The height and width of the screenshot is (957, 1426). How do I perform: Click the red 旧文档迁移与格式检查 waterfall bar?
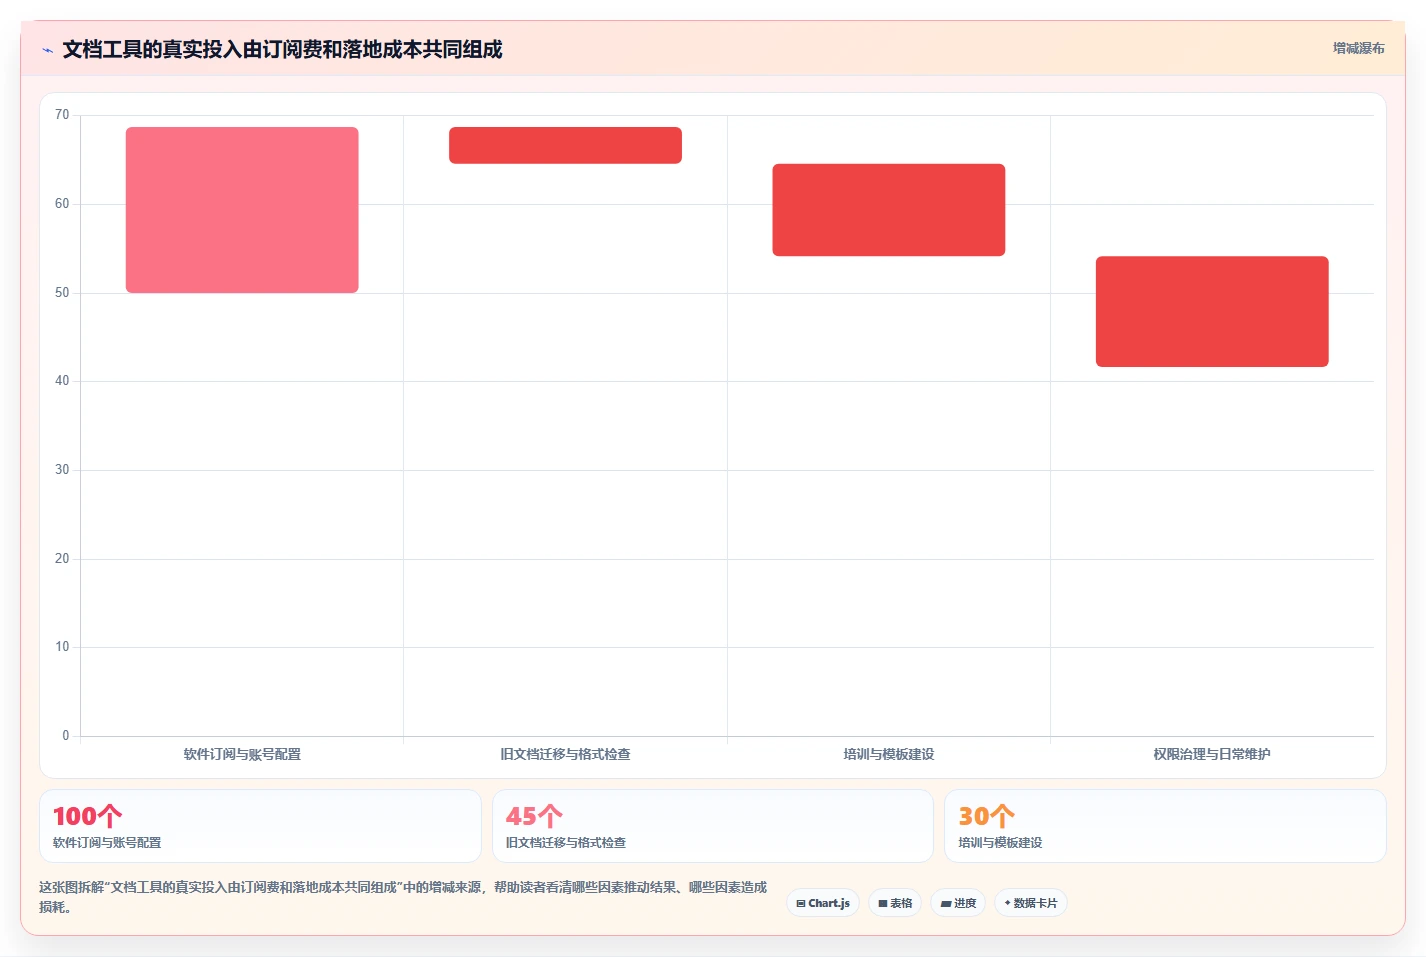565,145
